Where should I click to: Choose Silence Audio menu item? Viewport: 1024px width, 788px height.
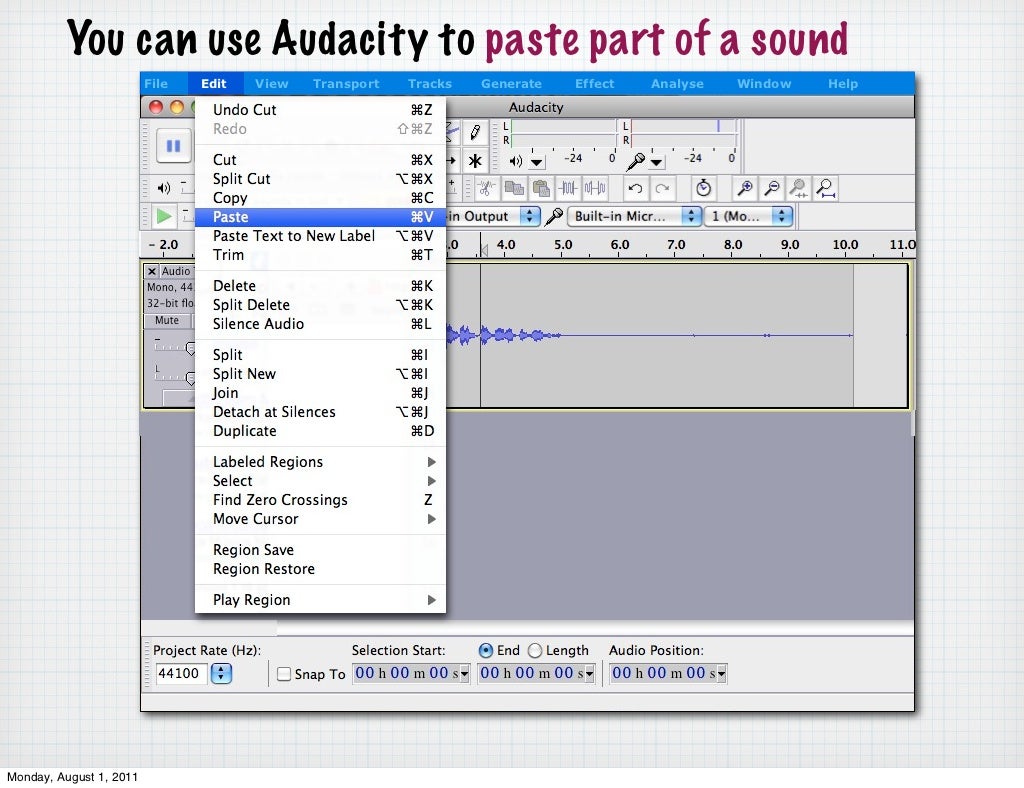[320, 324]
